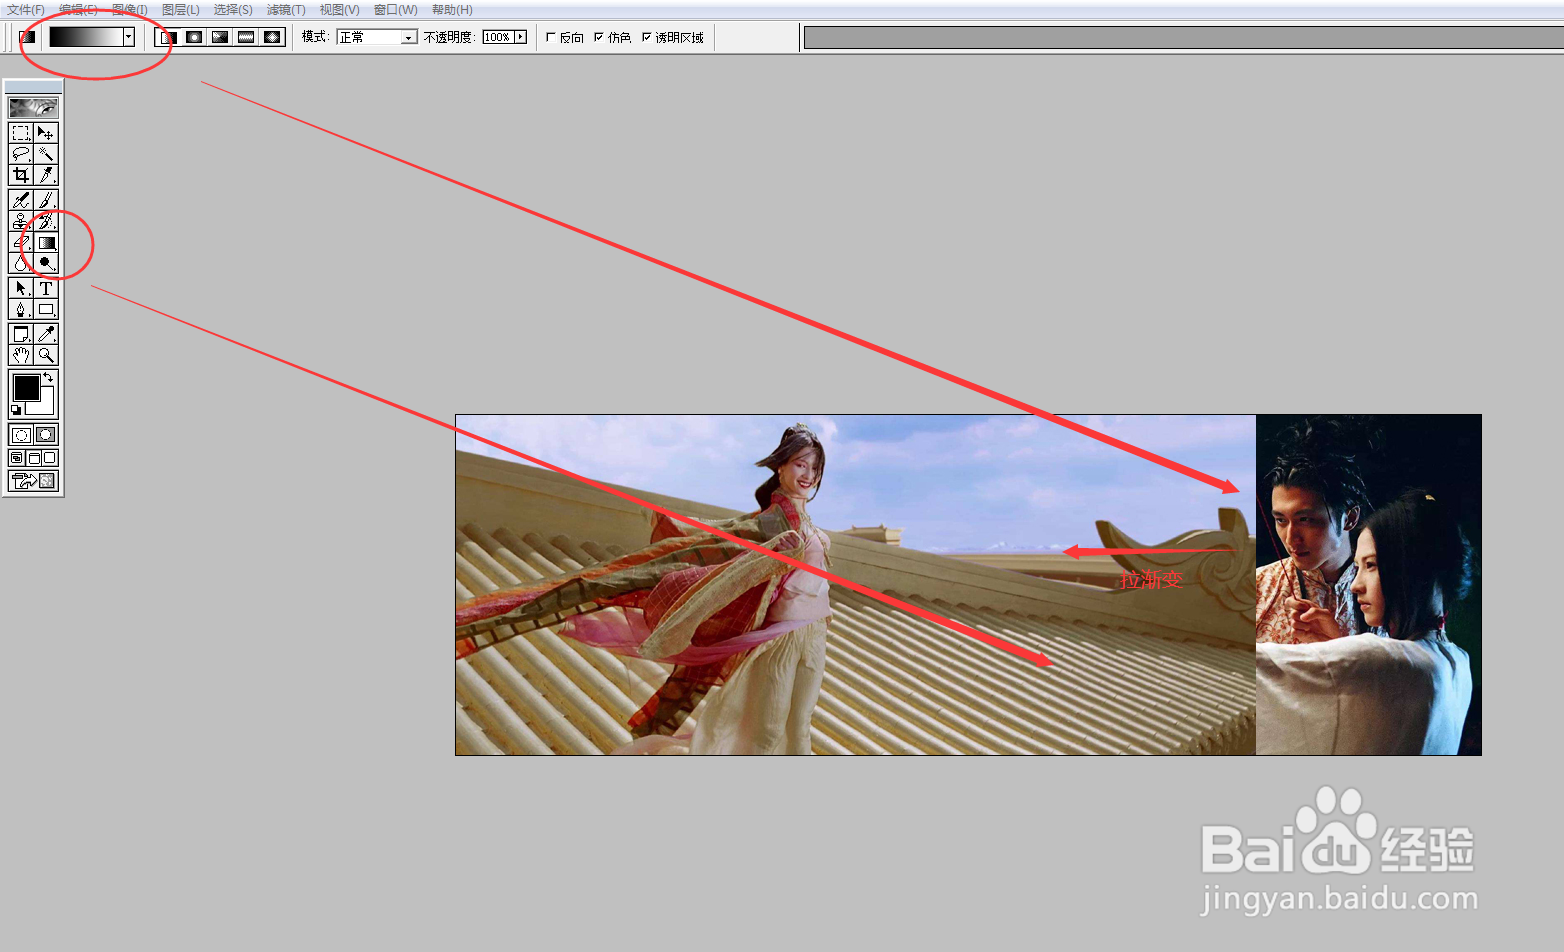Open the 视图(V) menu
Screen dimensions: 1564x952
339,10
